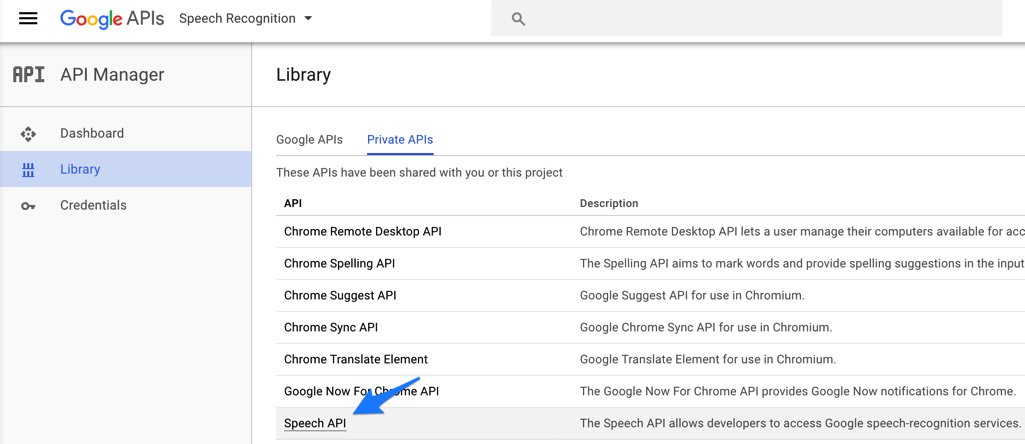Image resolution: width=1025 pixels, height=444 pixels.
Task: Click the search magnifier icon
Action: (x=518, y=19)
